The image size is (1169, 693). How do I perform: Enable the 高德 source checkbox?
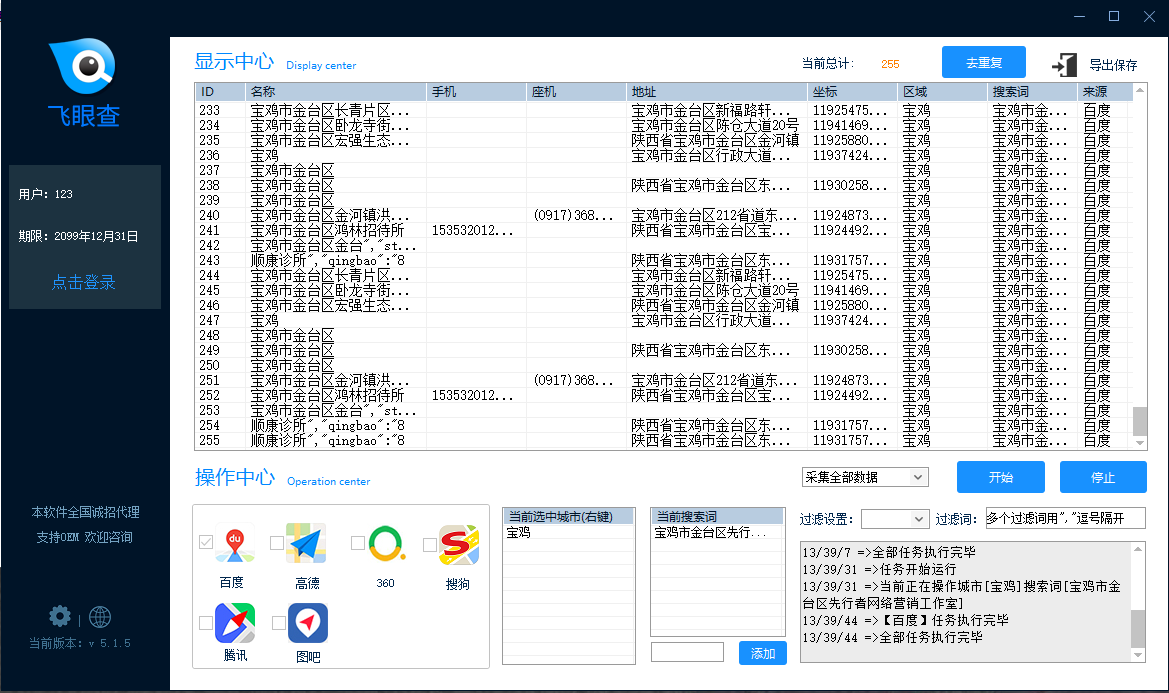coord(277,543)
